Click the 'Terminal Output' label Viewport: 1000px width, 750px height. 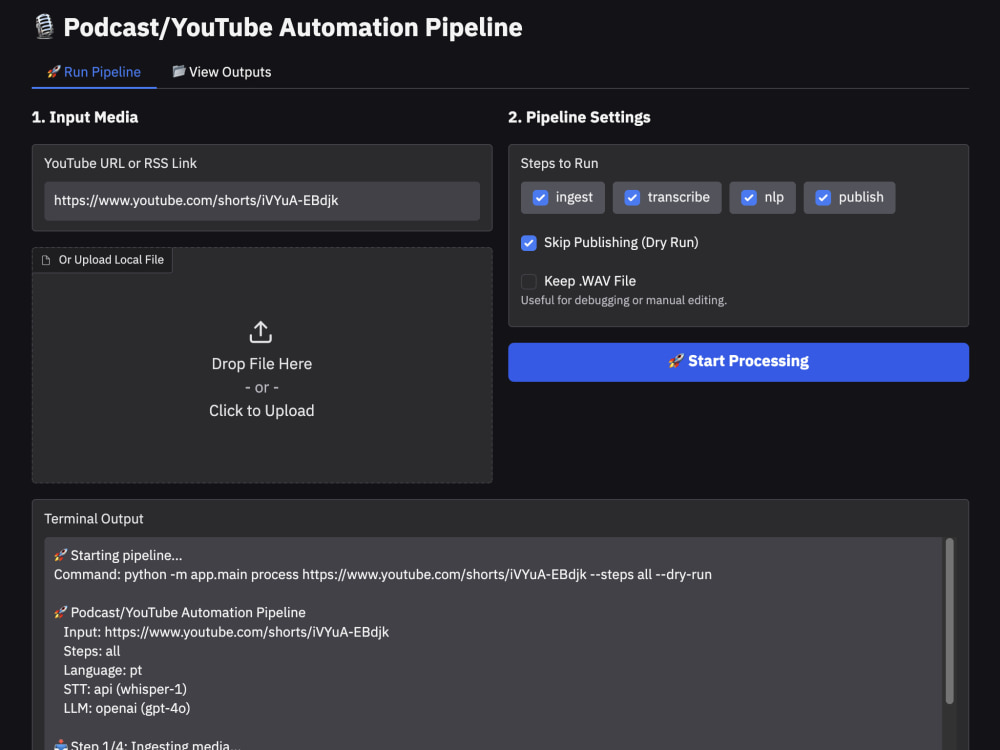coord(94,519)
